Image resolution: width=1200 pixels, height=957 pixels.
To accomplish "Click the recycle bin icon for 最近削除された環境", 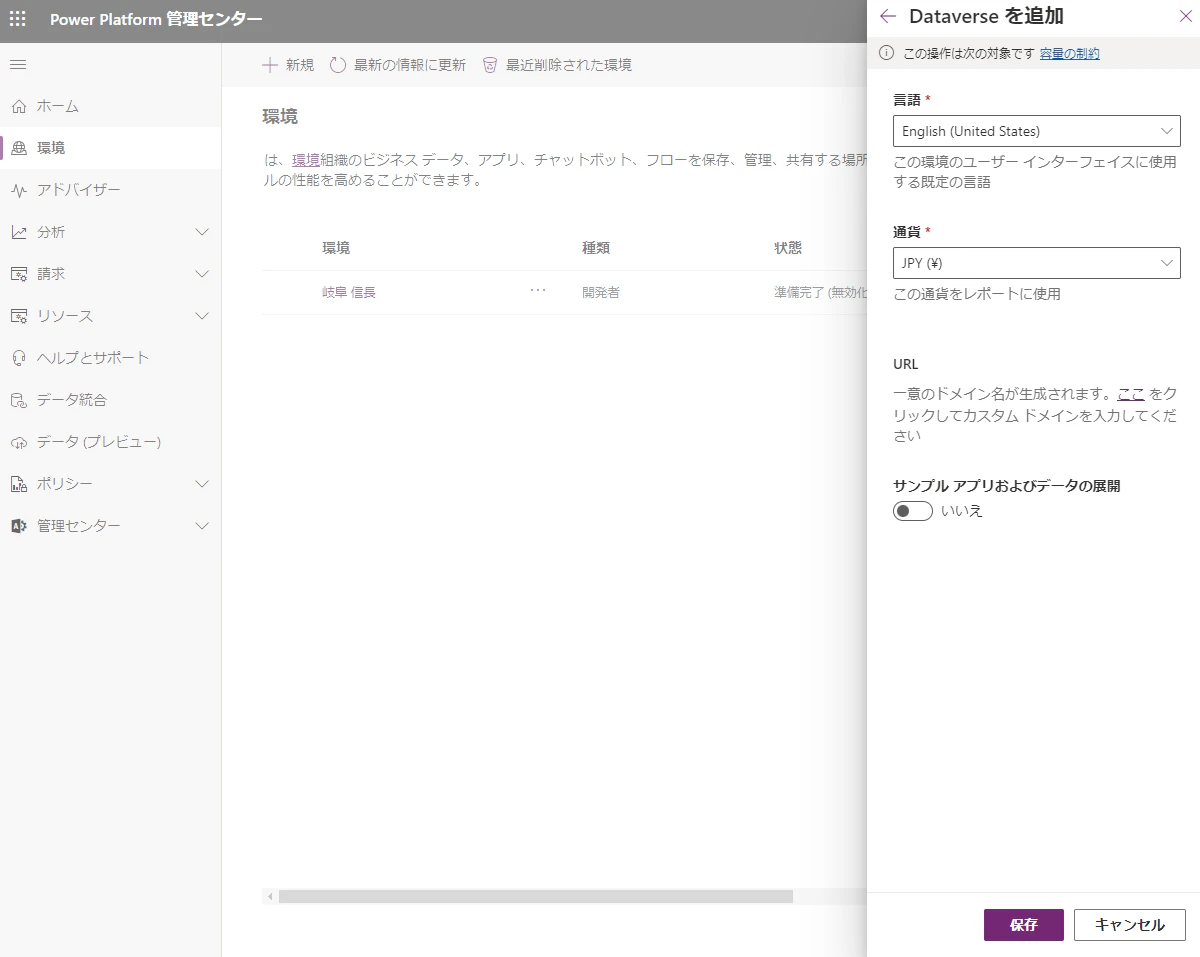I will pyautogui.click(x=490, y=65).
